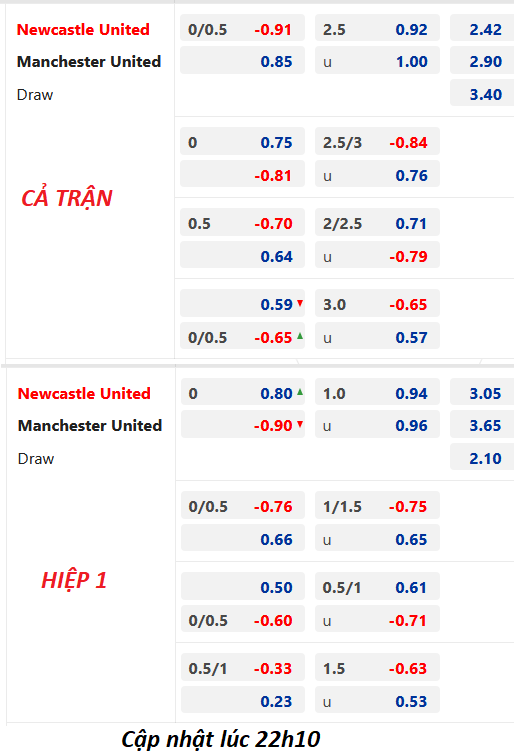514x756 pixels.
Task: Click the green up arrow beside 0.80
Action: coord(300,392)
